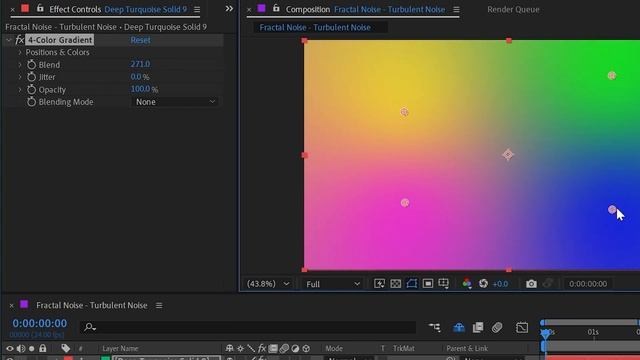Switch to the Render Queue tab
Viewport: 640px width, 360px height.
[513, 9]
